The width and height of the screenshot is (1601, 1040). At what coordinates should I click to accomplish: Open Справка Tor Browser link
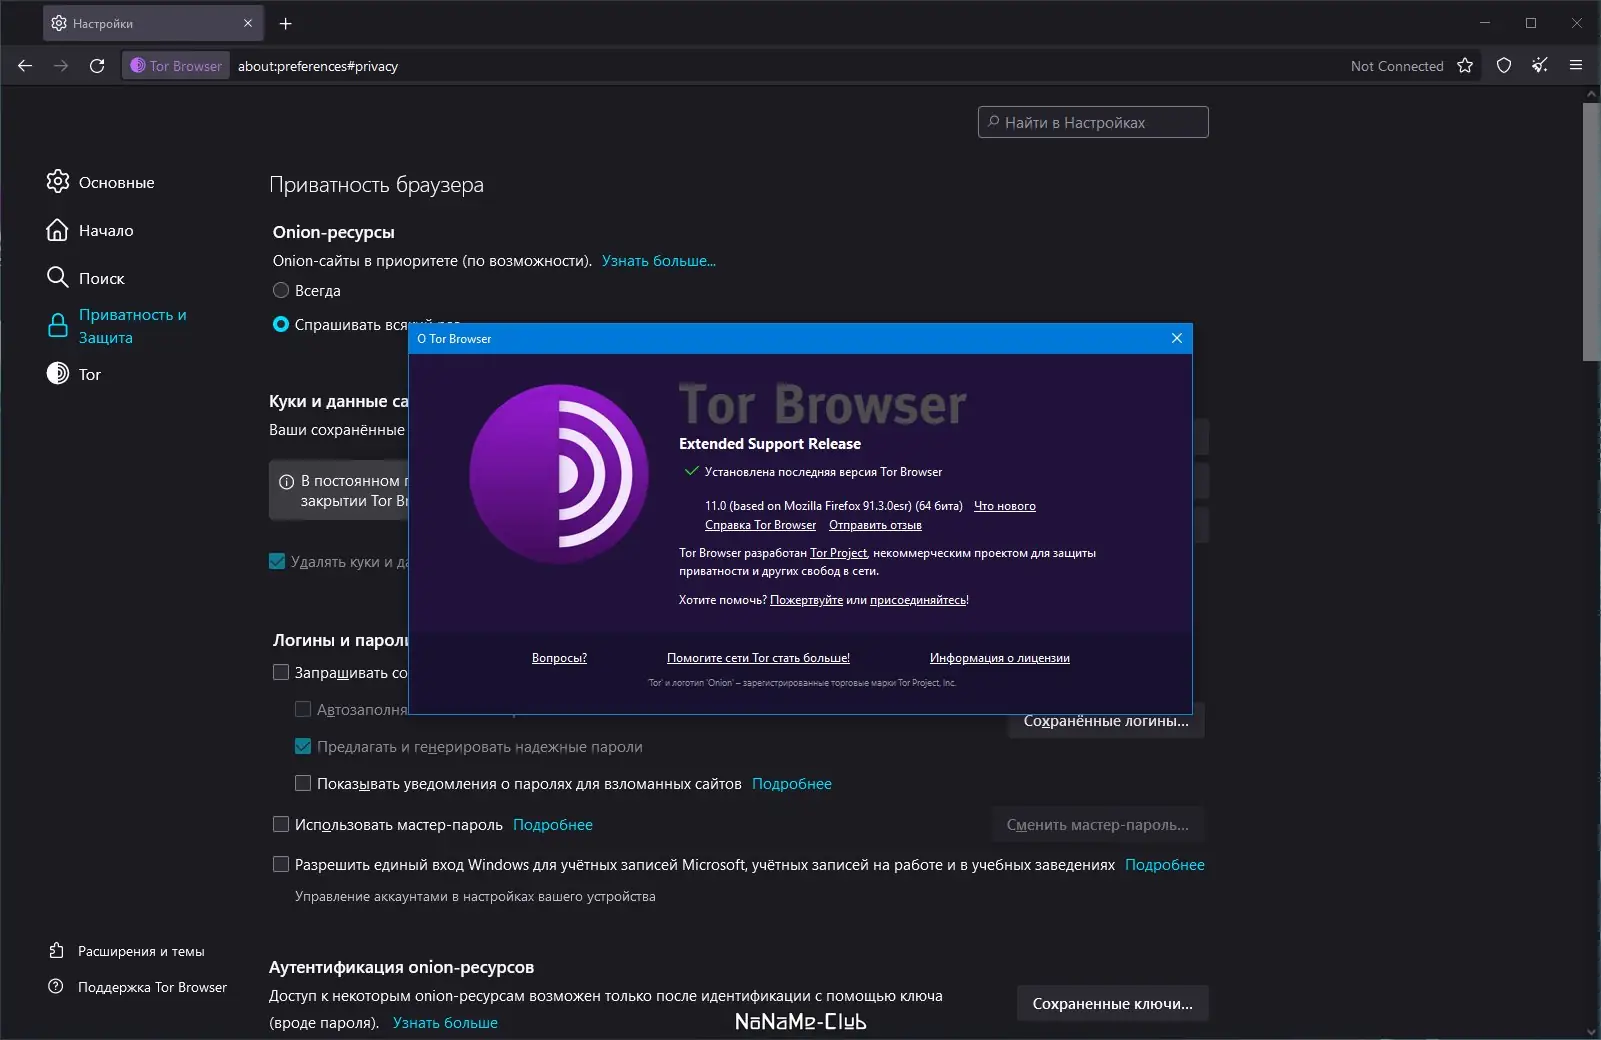coord(760,525)
